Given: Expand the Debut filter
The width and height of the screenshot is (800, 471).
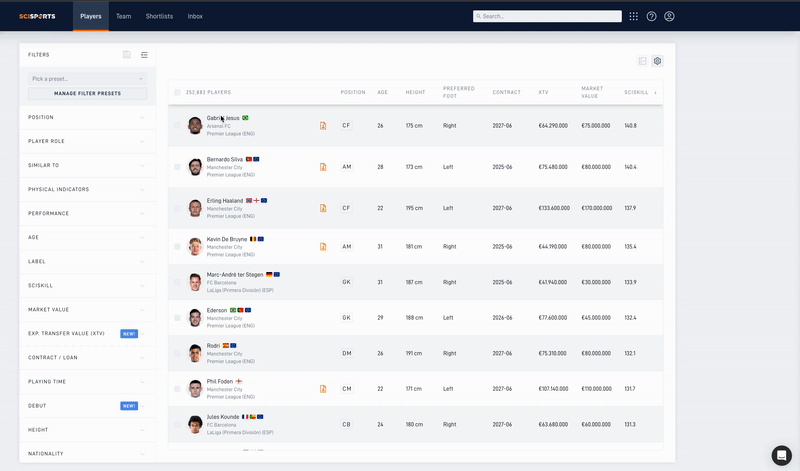Looking at the screenshot, I should click(x=87, y=406).
